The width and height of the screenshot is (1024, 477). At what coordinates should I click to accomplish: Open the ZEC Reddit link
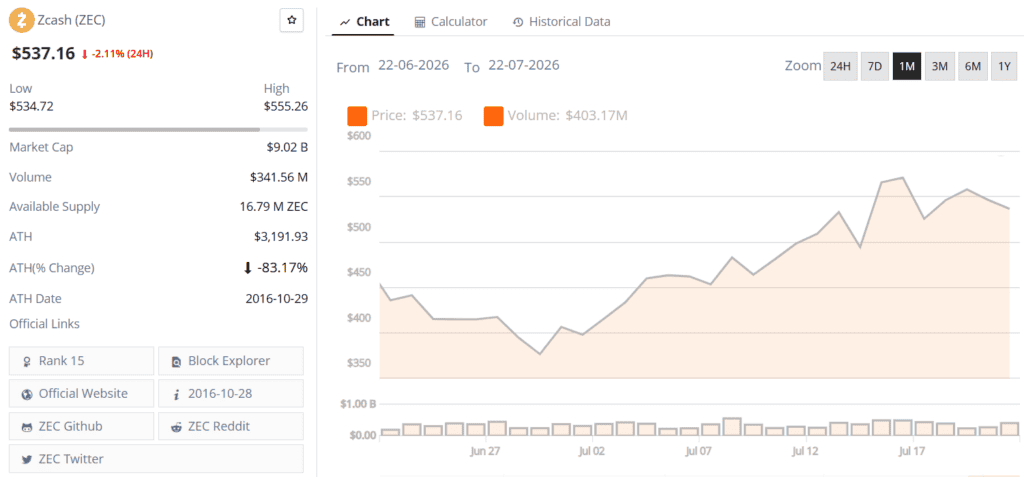(231, 426)
